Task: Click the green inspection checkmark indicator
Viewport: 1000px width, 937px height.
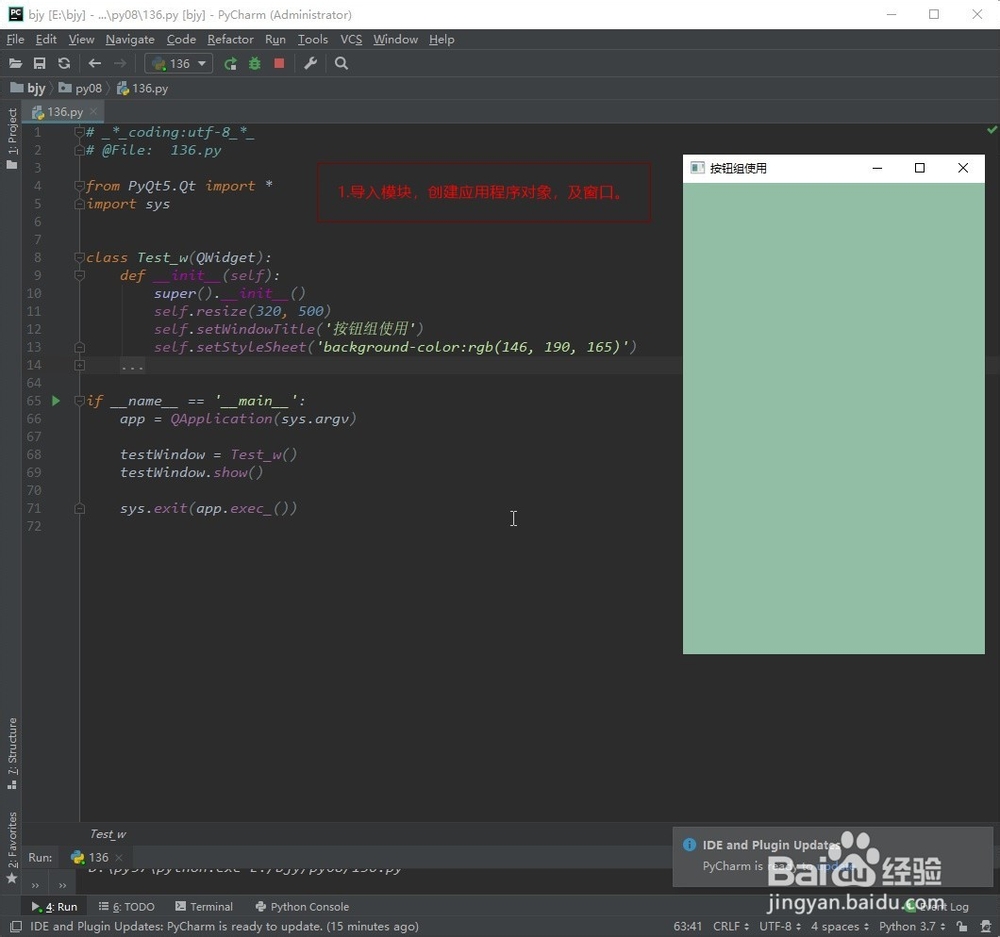Action: coord(992,129)
